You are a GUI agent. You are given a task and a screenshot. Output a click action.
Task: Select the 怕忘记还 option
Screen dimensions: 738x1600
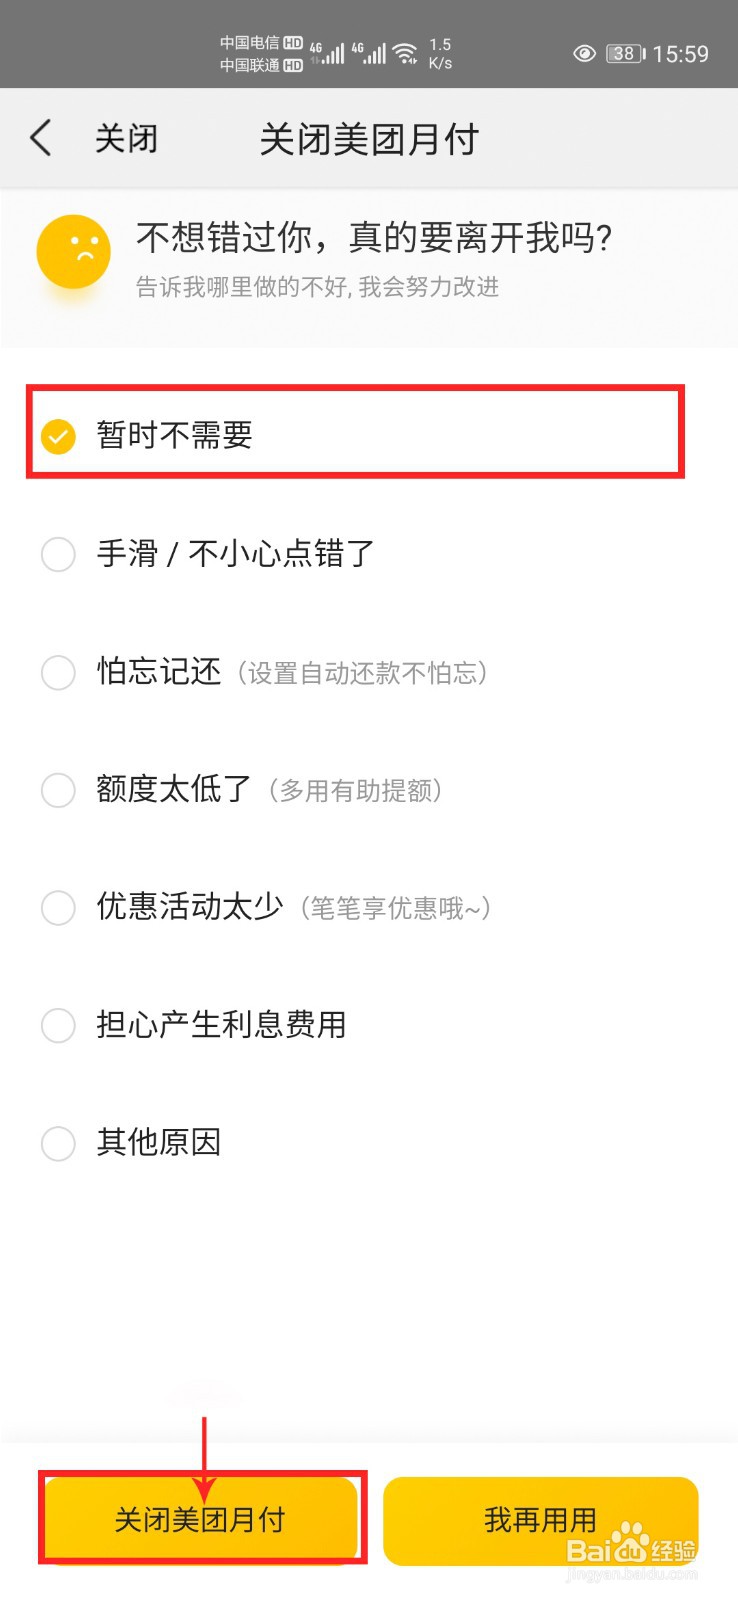(58, 673)
